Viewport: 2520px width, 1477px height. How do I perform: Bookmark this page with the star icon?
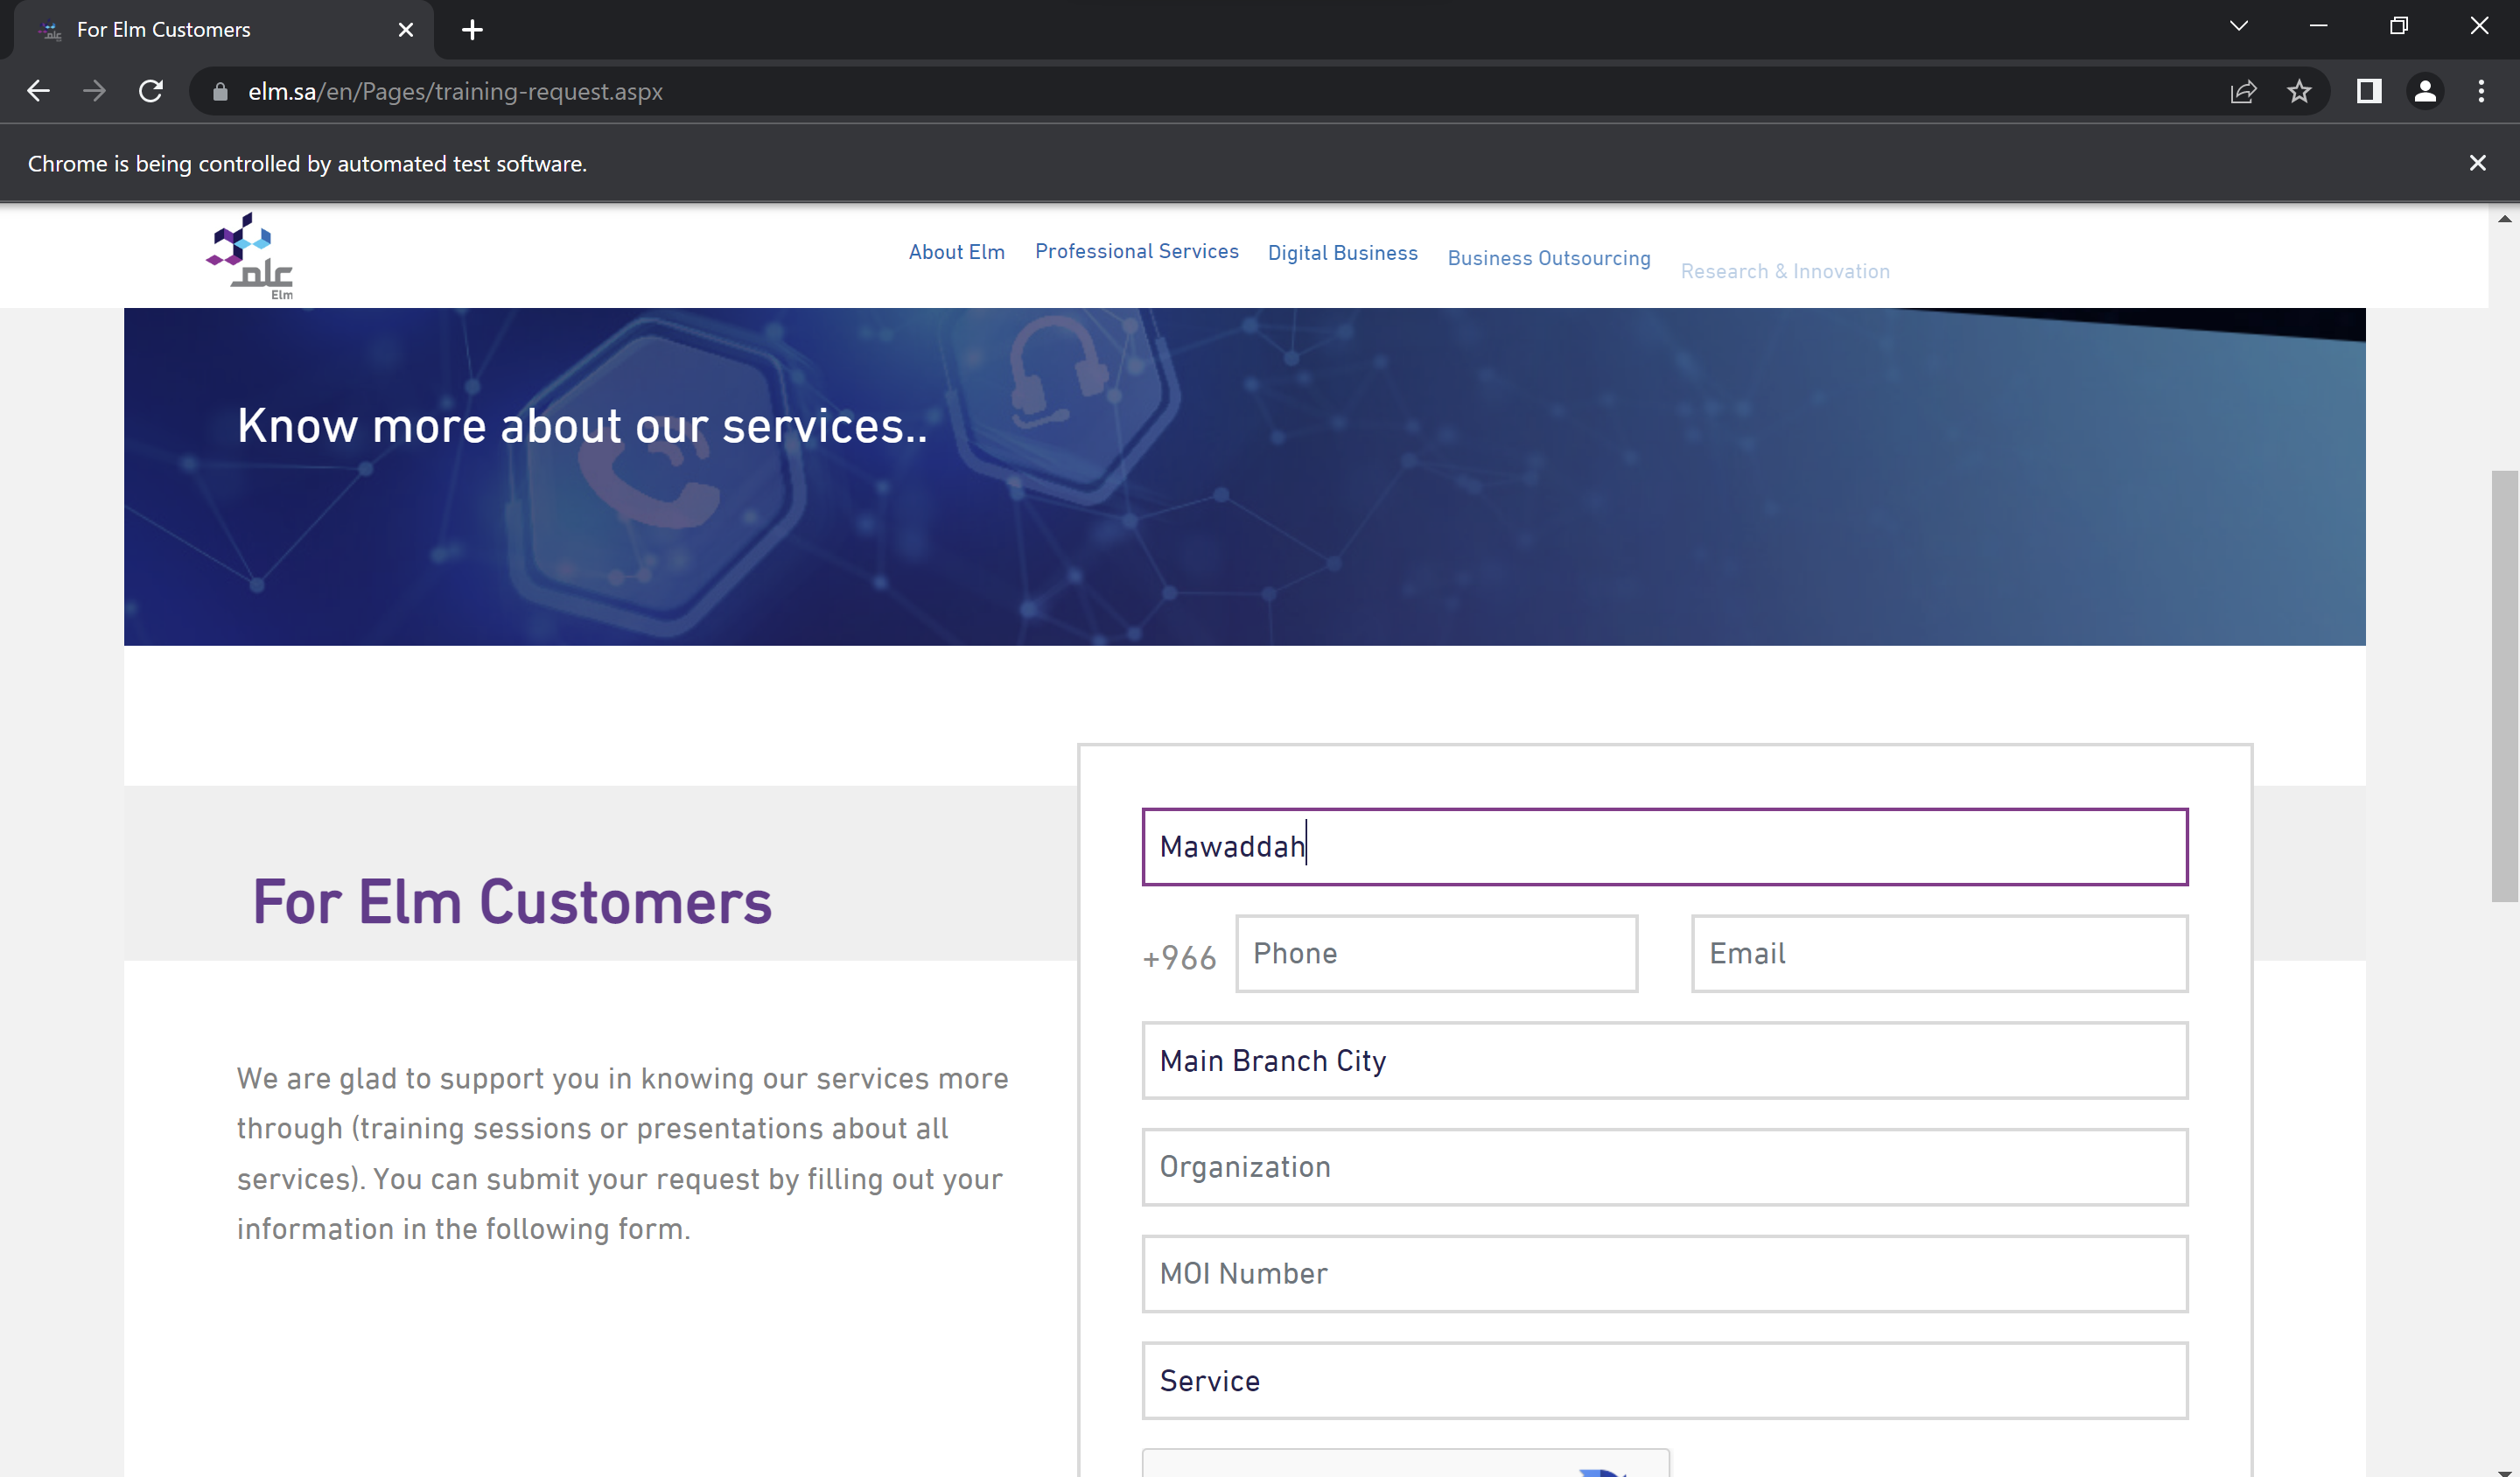click(x=2299, y=91)
